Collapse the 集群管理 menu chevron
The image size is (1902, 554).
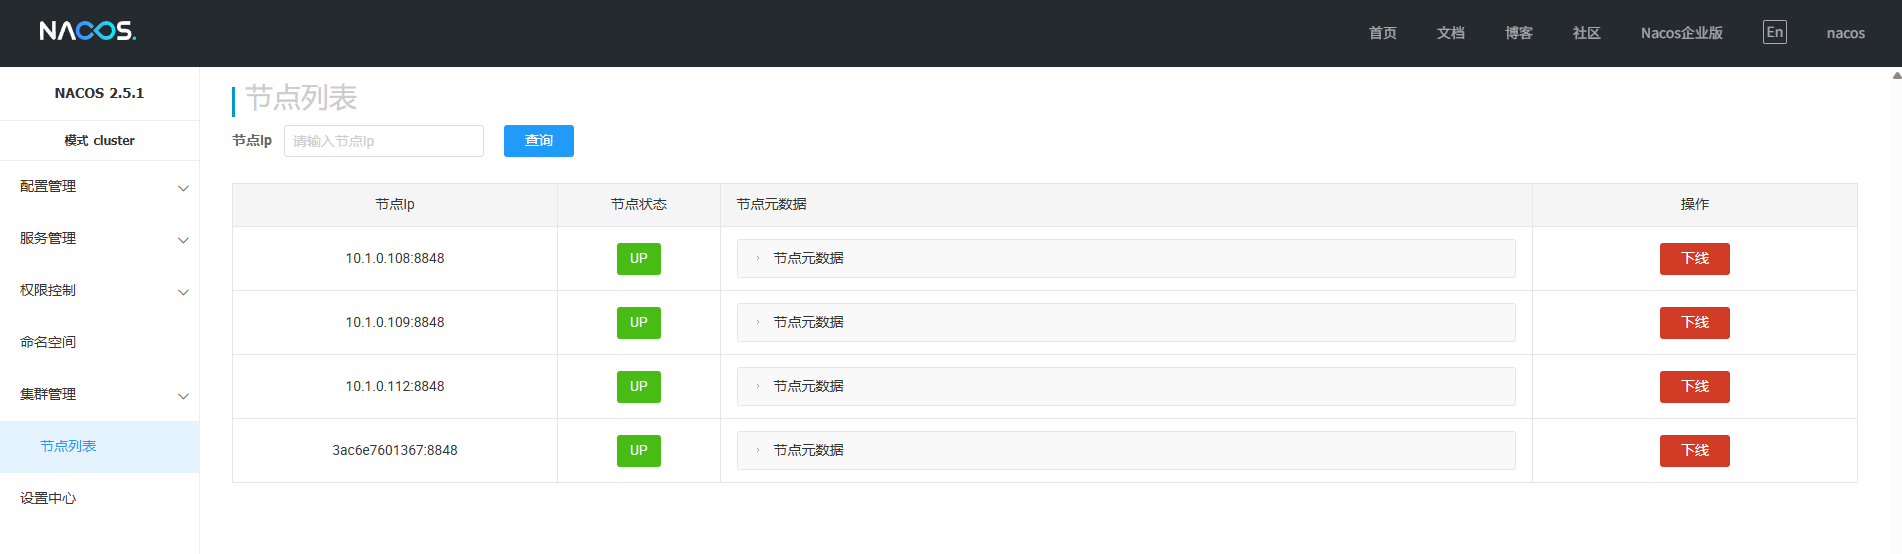click(183, 396)
